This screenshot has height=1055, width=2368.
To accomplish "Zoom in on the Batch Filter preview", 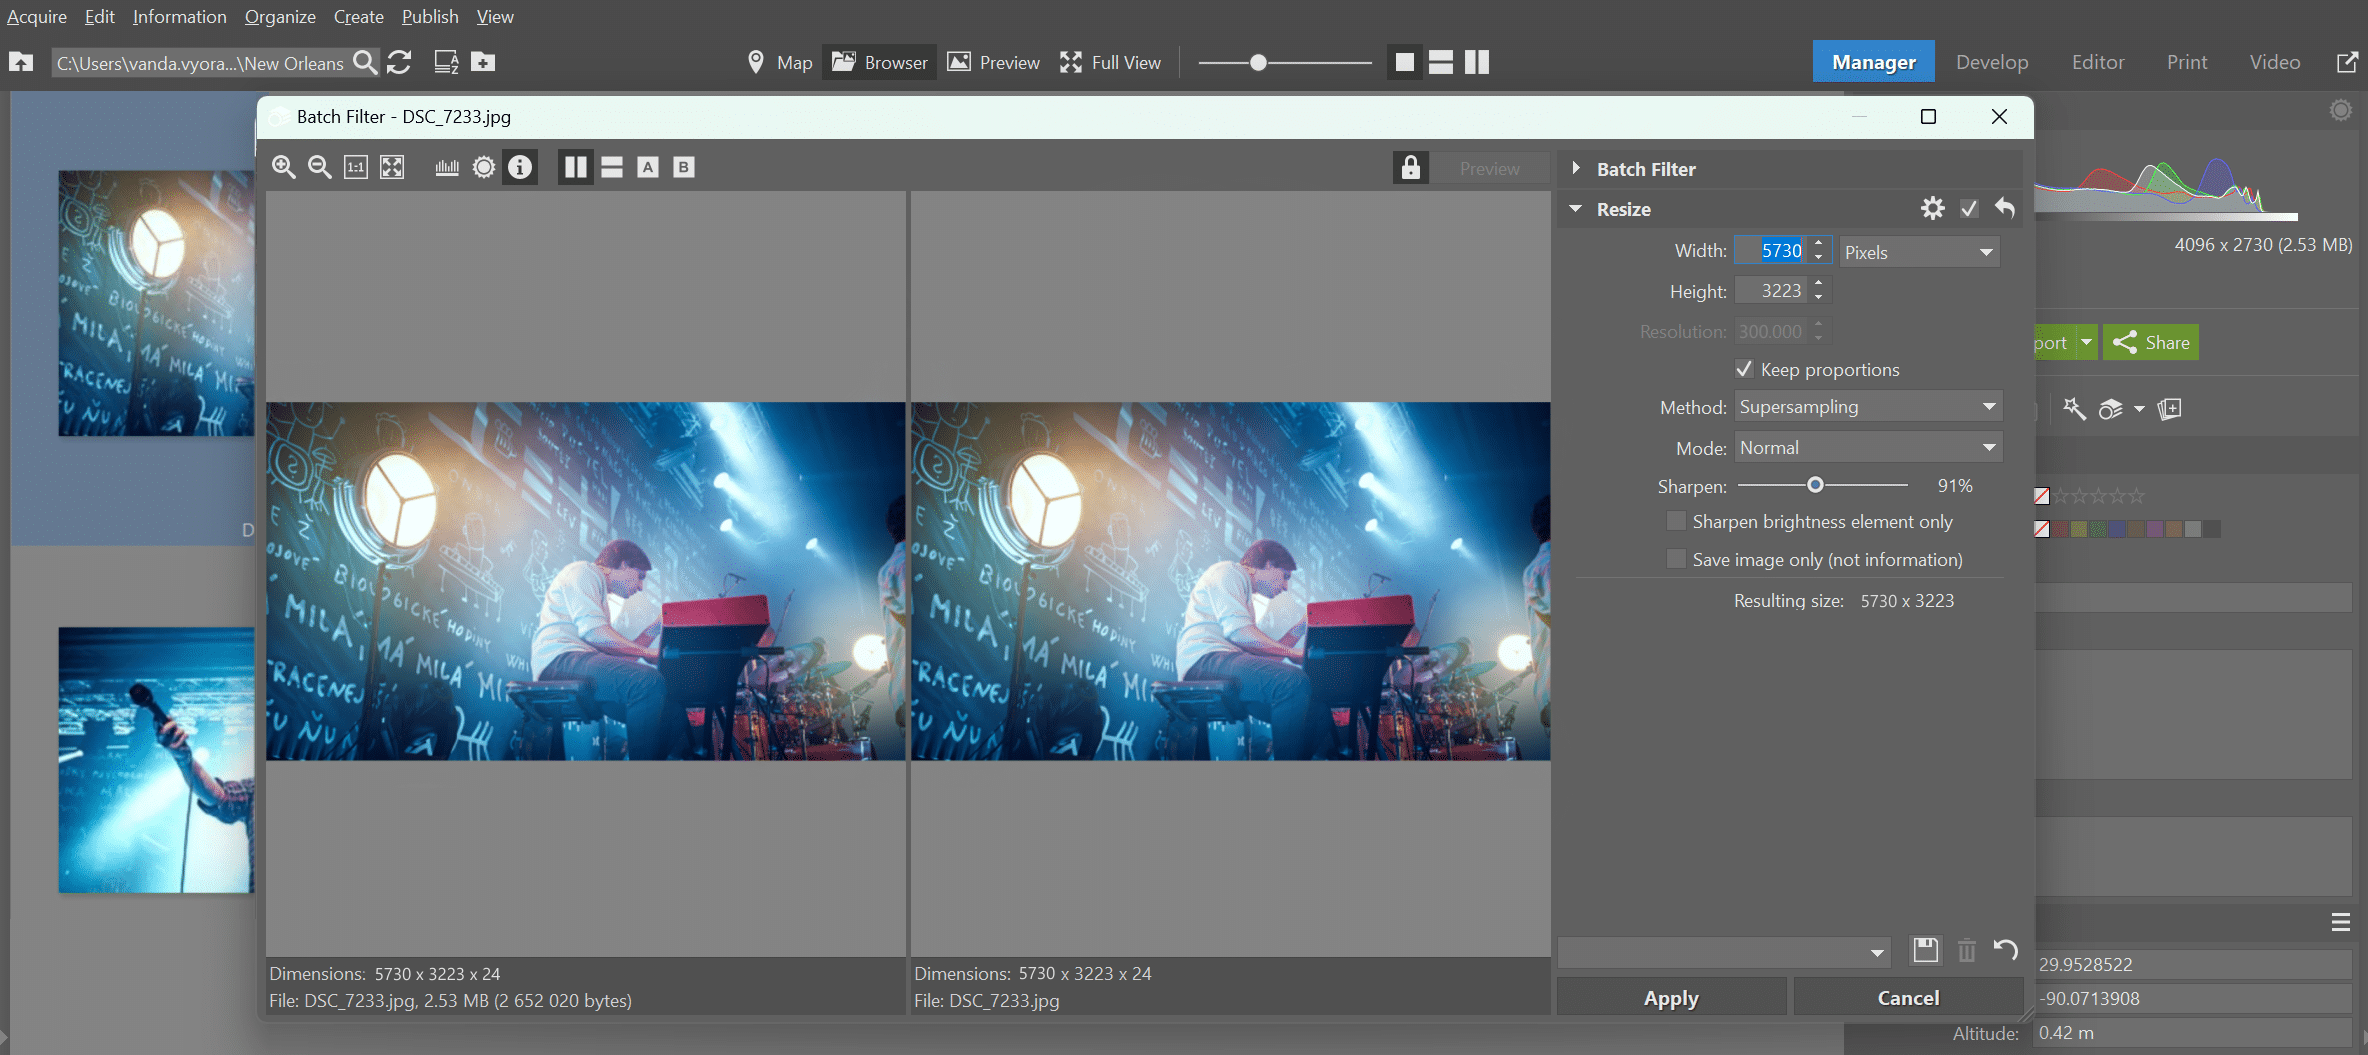I will 284,168.
